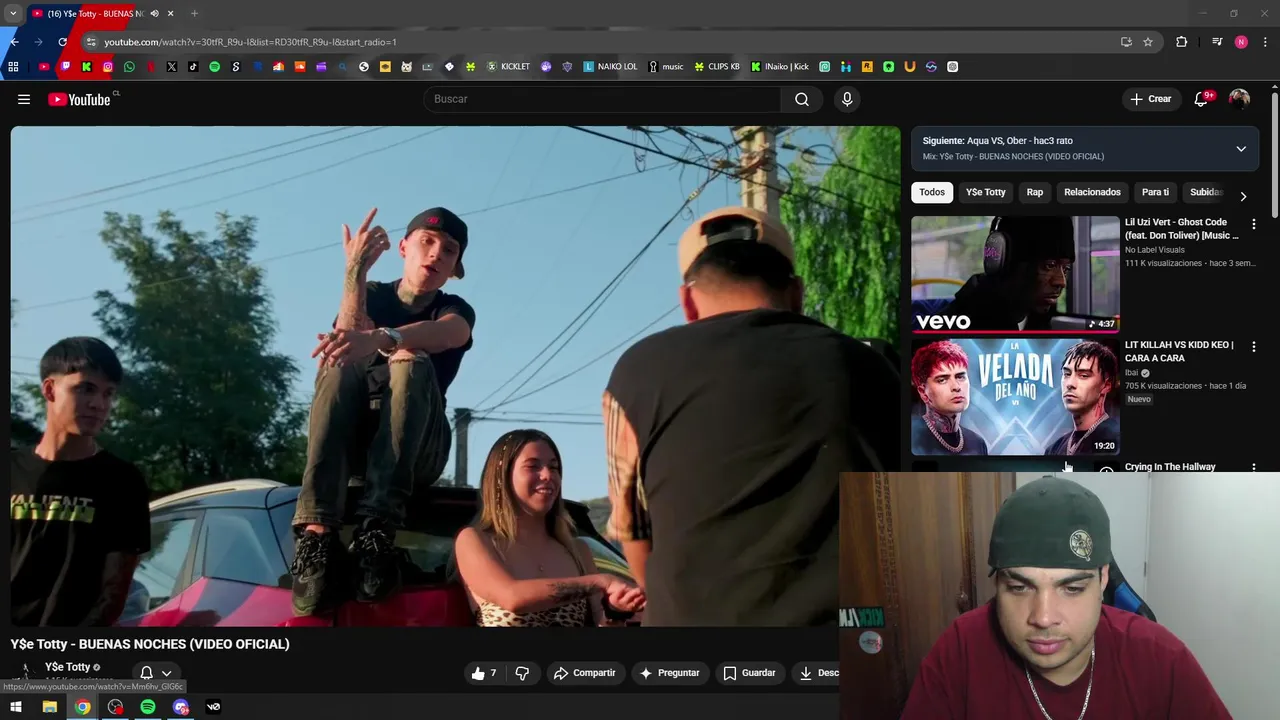Viewport: 1280px width, 720px height.
Task: Select the Y$e Totty filter chip
Action: tap(985, 192)
